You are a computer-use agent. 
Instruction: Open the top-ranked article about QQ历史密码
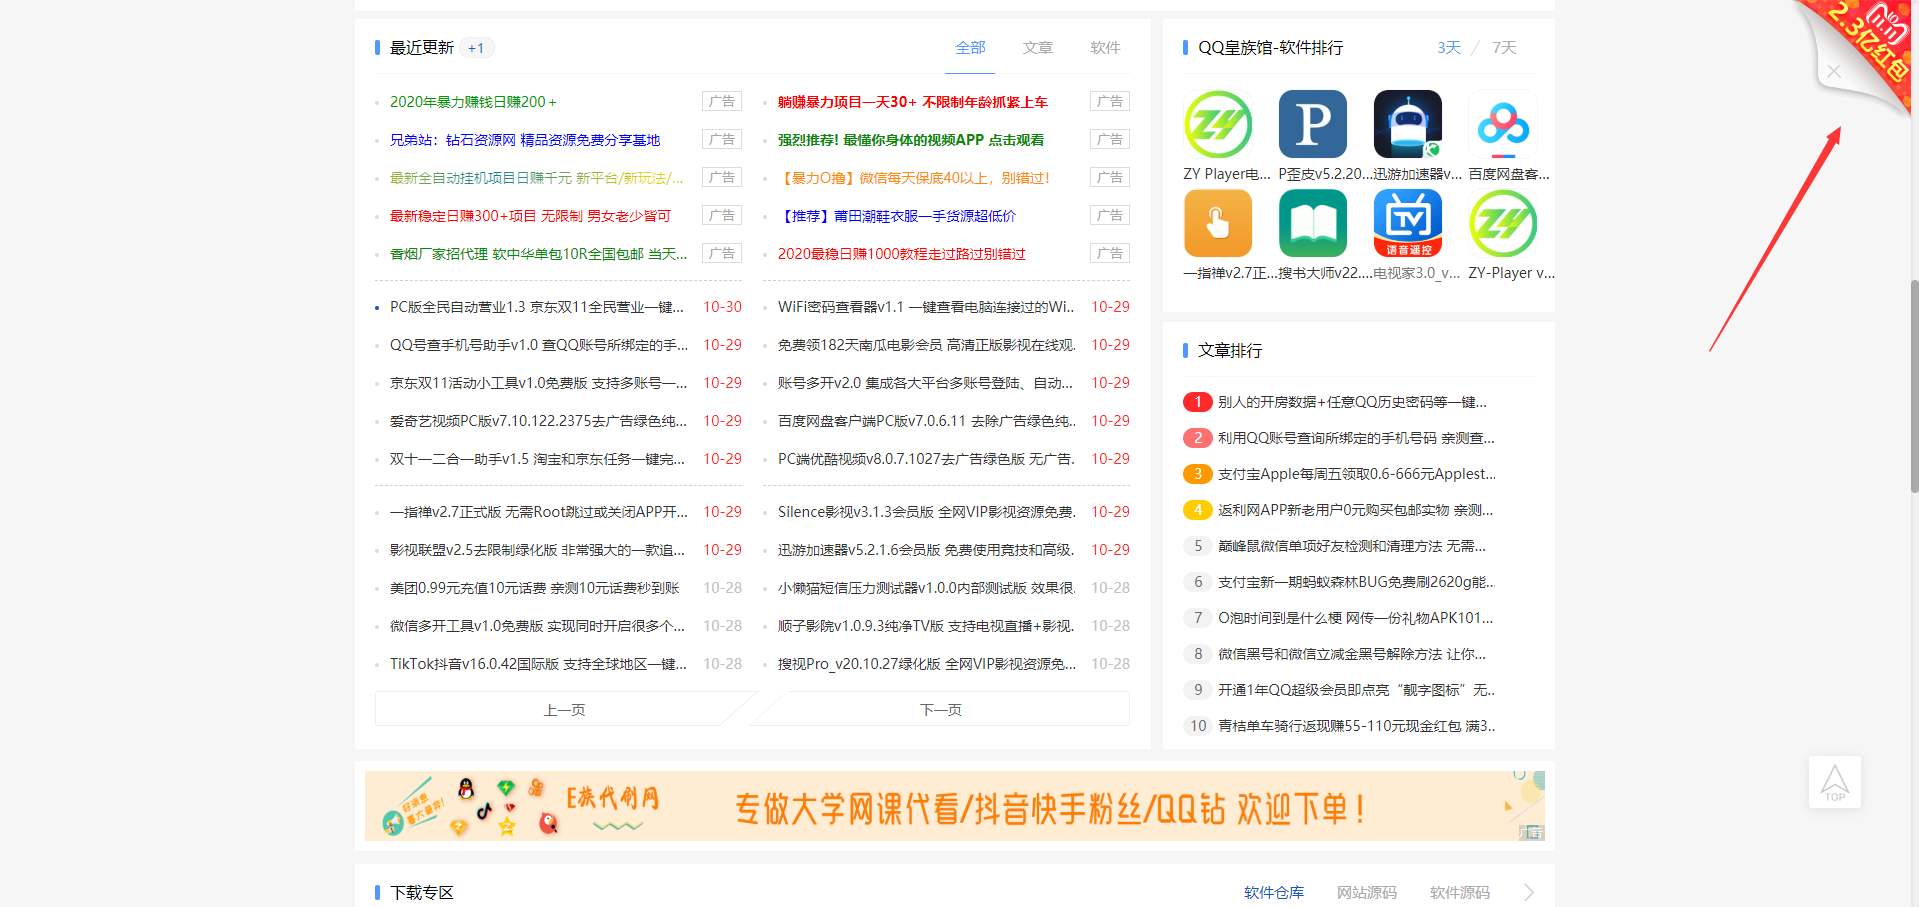click(1350, 402)
